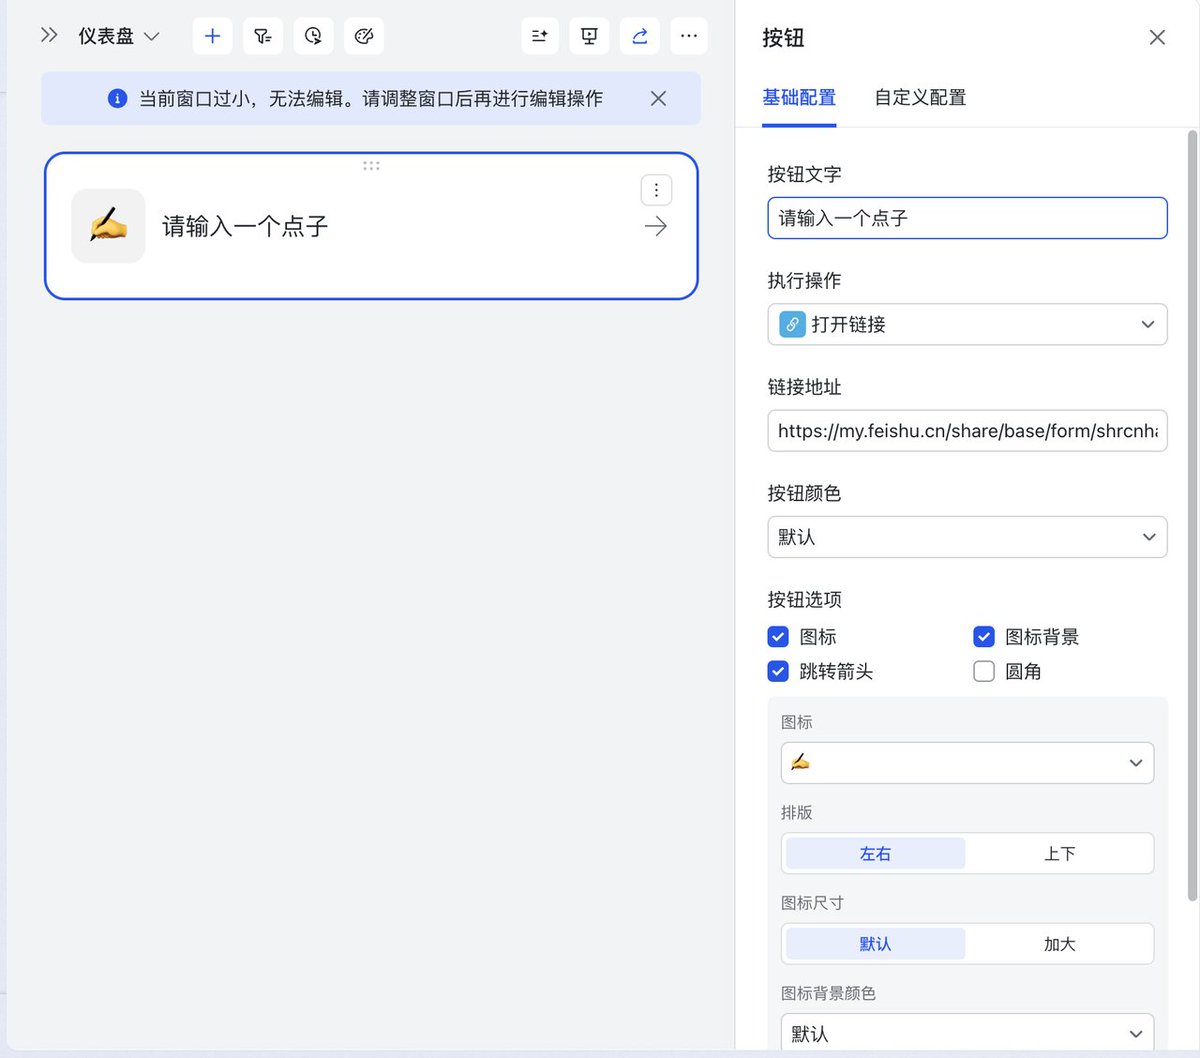Expand the 执行操作 dropdown showing 打开链接

(967, 324)
